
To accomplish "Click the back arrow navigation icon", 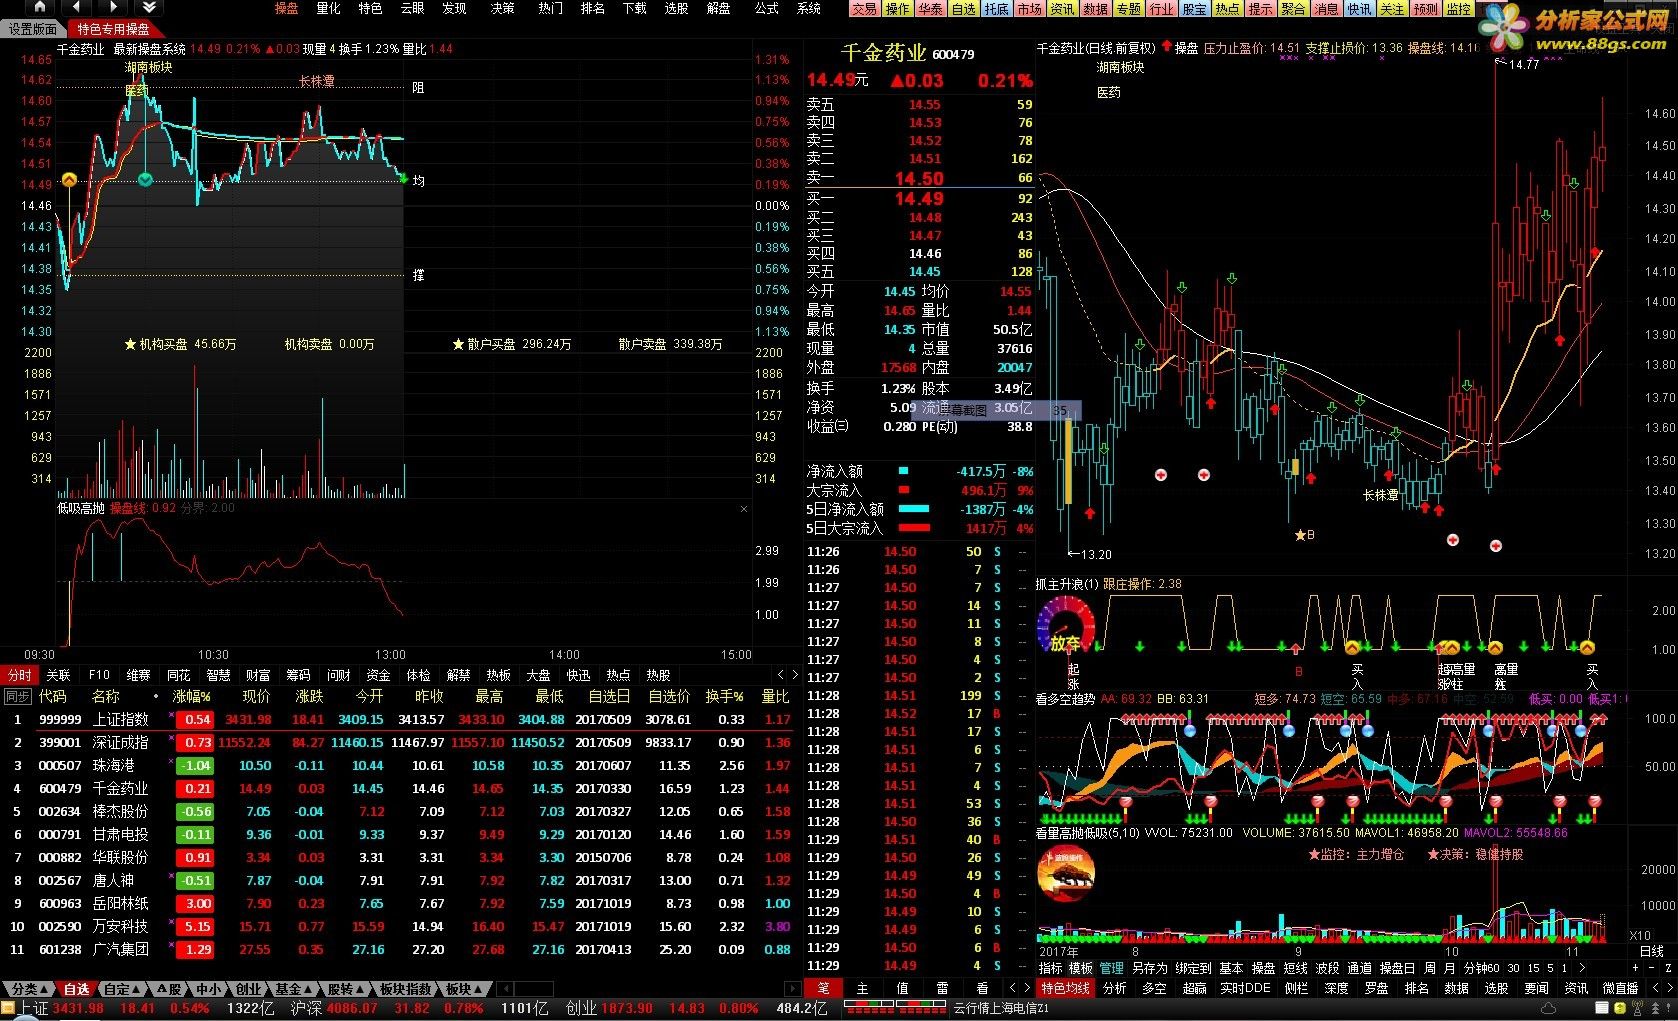I will pos(77,8).
